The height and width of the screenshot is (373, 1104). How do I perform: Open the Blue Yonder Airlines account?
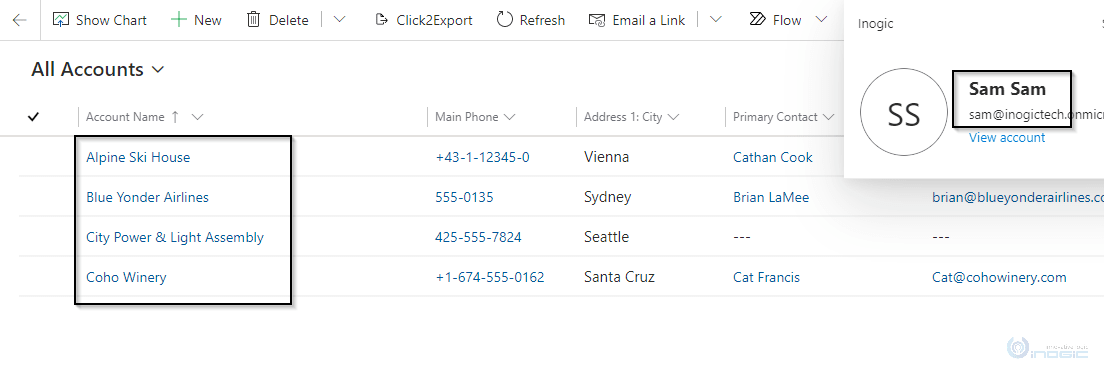point(147,198)
